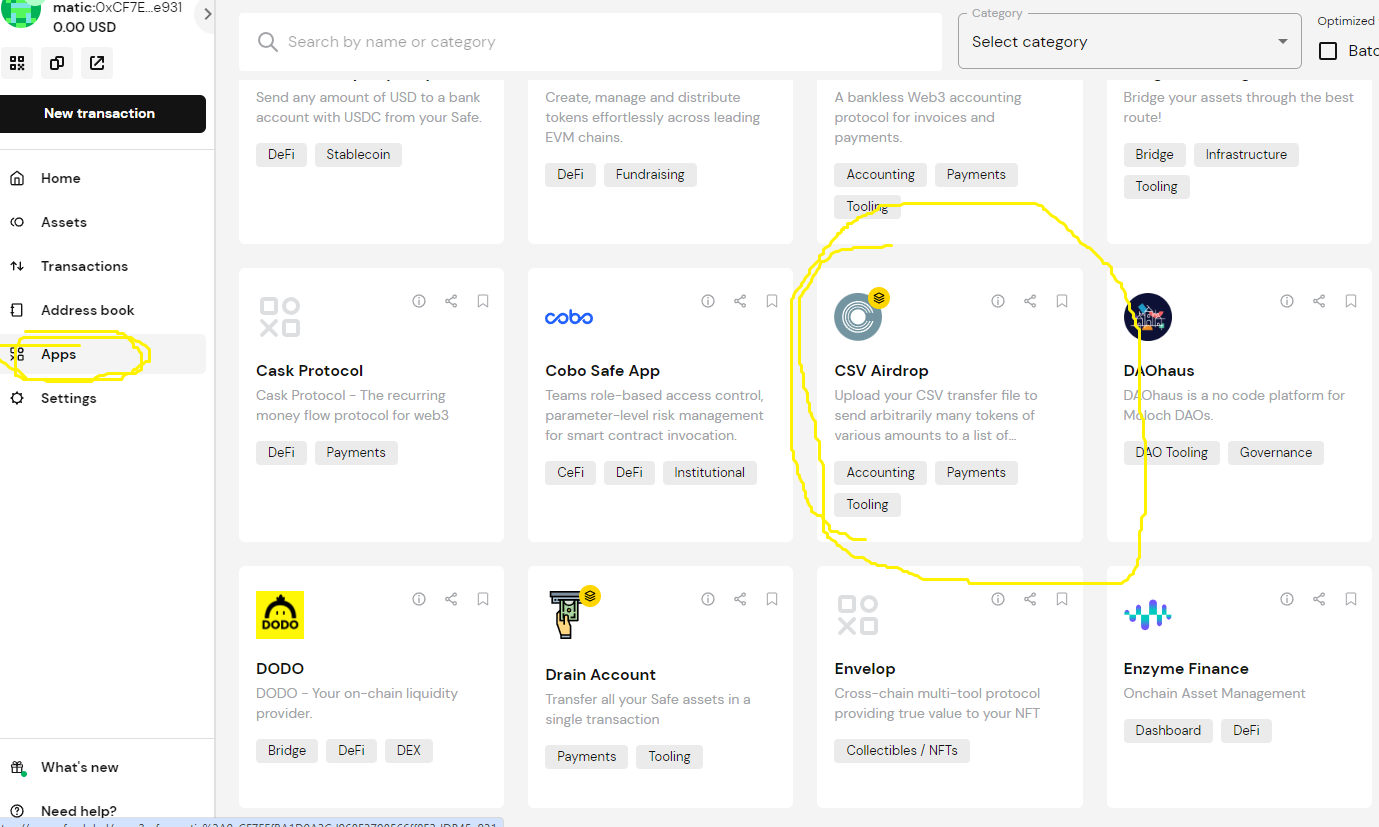Click the CeFi tag on Cobo Safe App
The width and height of the screenshot is (1379, 827).
coord(570,473)
